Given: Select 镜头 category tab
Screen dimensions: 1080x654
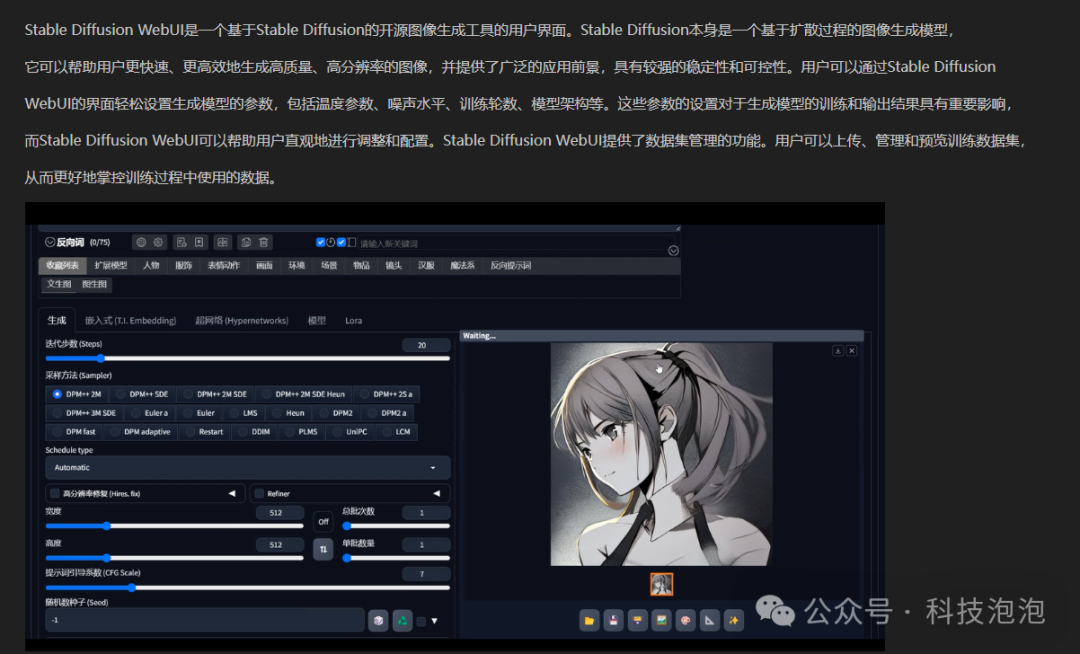Looking at the screenshot, I should 393,265.
